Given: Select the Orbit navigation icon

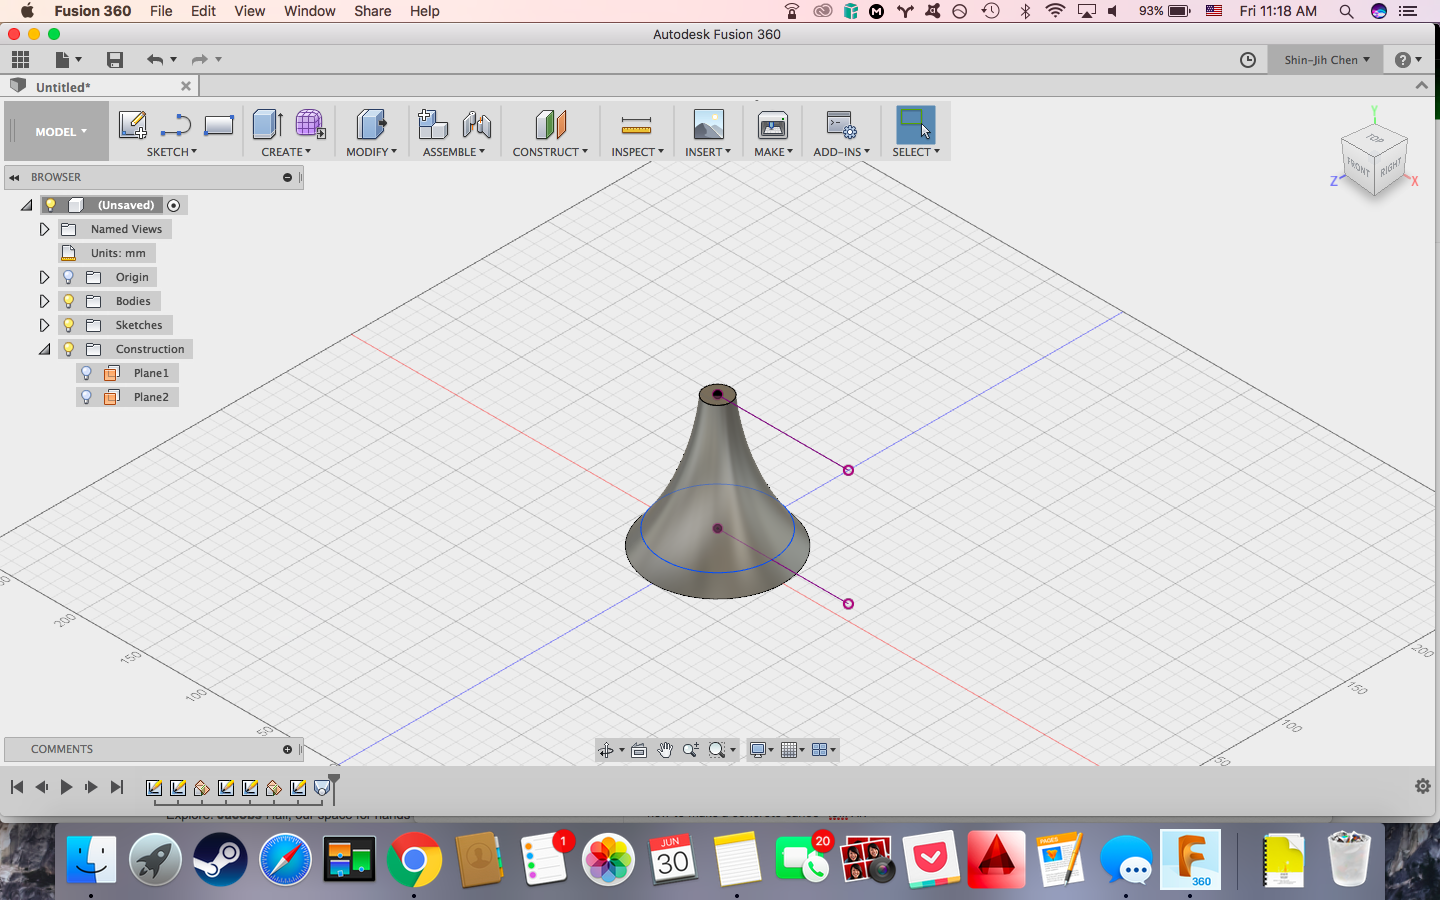Looking at the screenshot, I should [x=606, y=750].
